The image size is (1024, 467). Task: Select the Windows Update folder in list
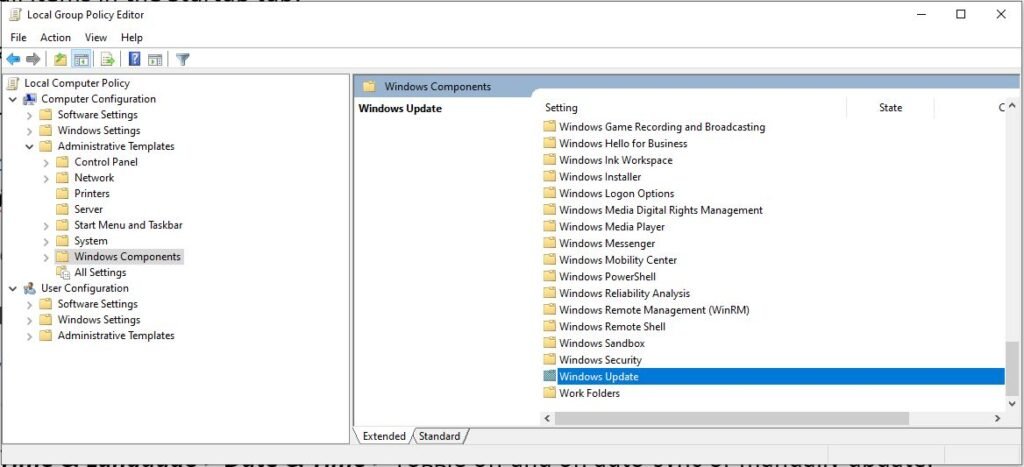coord(598,377)
